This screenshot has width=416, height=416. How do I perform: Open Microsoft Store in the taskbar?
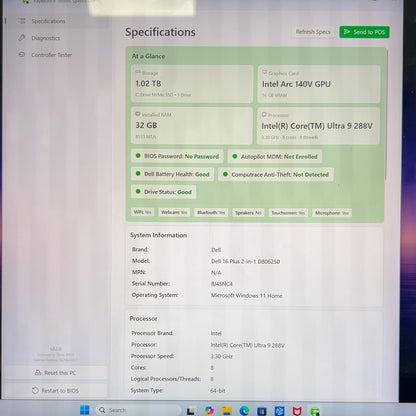[x=262, y=411]
